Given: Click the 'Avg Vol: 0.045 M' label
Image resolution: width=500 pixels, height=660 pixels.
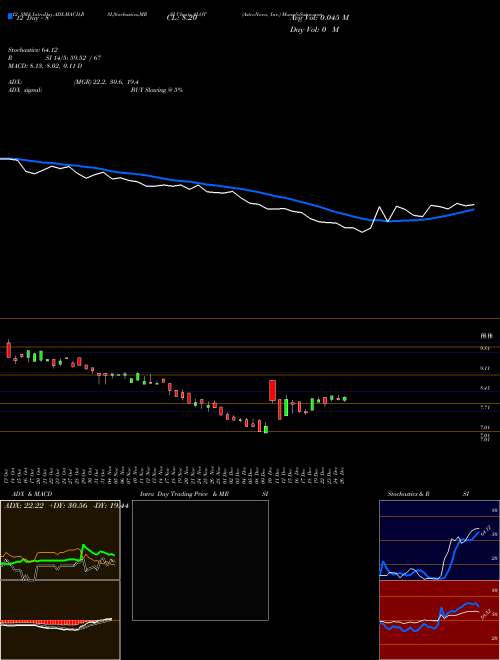Looking at the screenshot, I should tap(319, 18).
